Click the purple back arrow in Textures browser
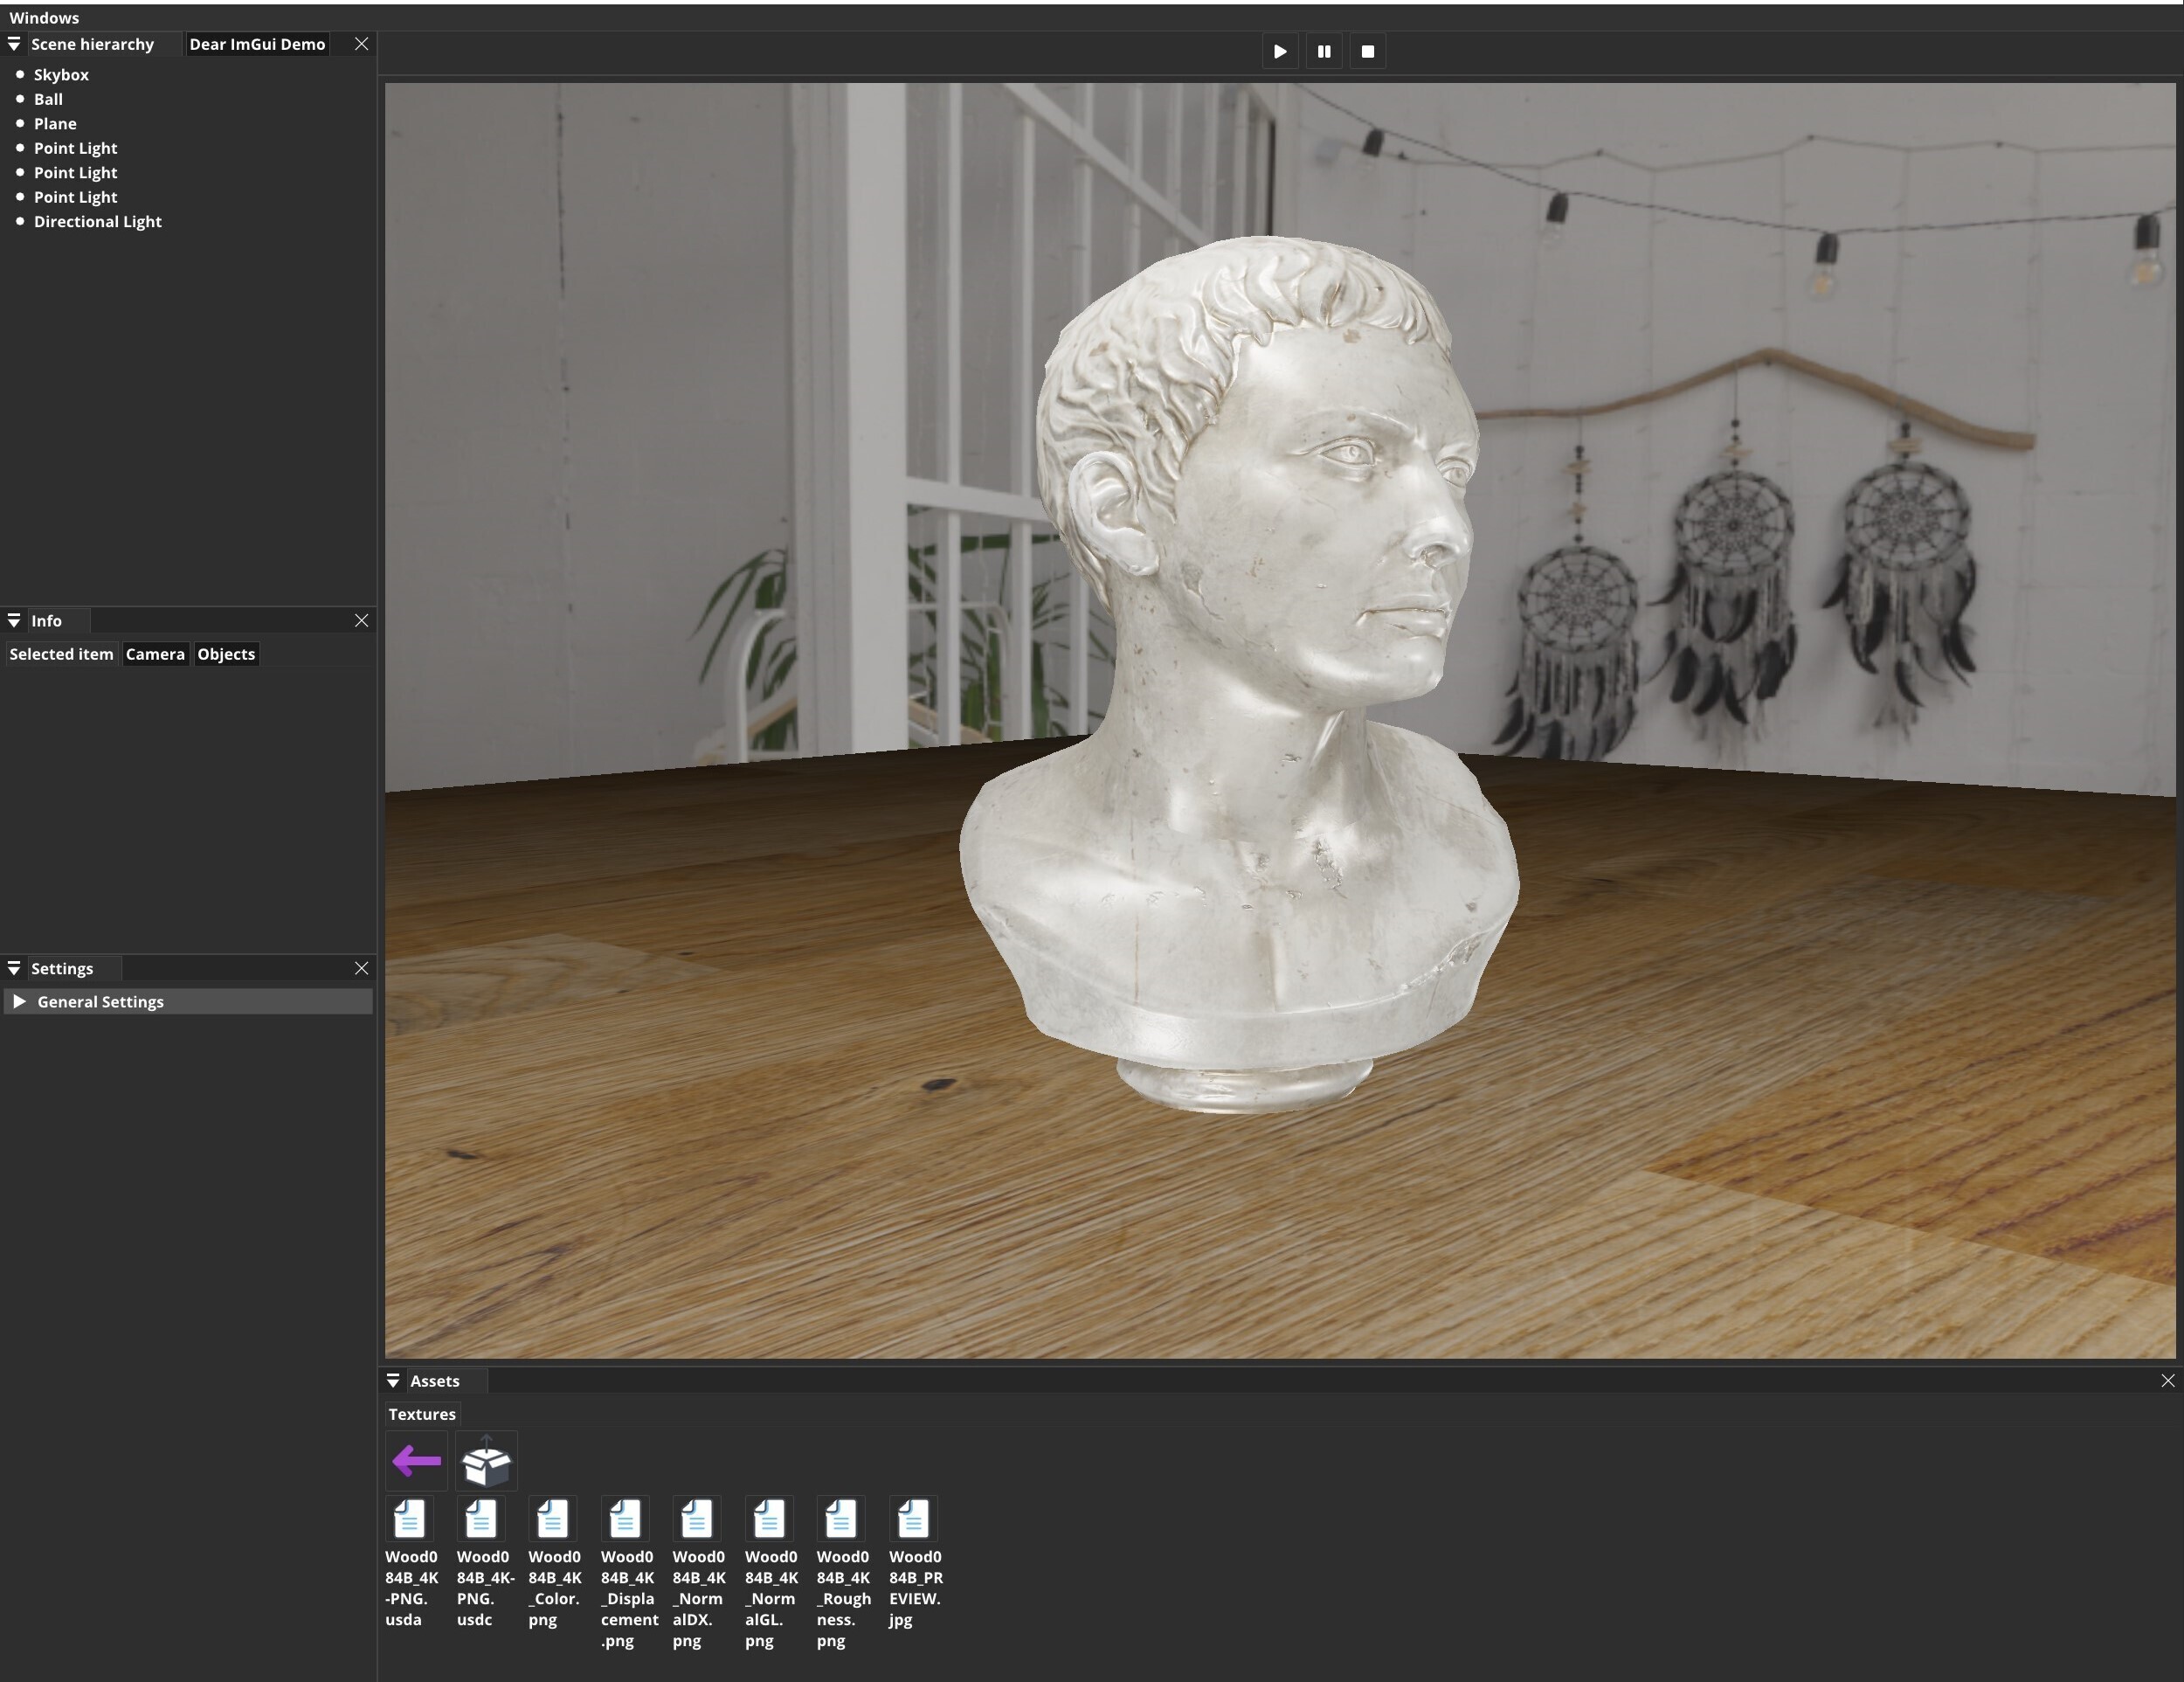2184x1682 pixels. click(415, 1461)
